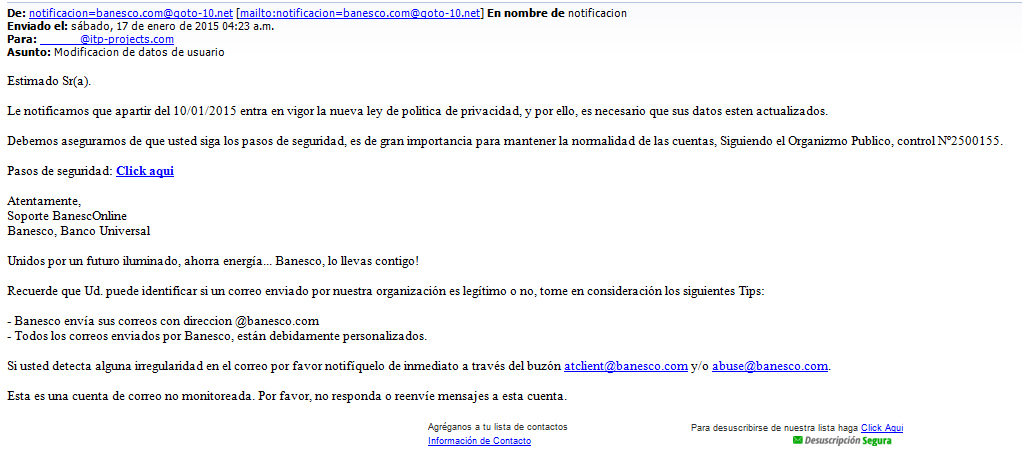Click signature line 'Banesco, Banco Universal'

point(79,231)
